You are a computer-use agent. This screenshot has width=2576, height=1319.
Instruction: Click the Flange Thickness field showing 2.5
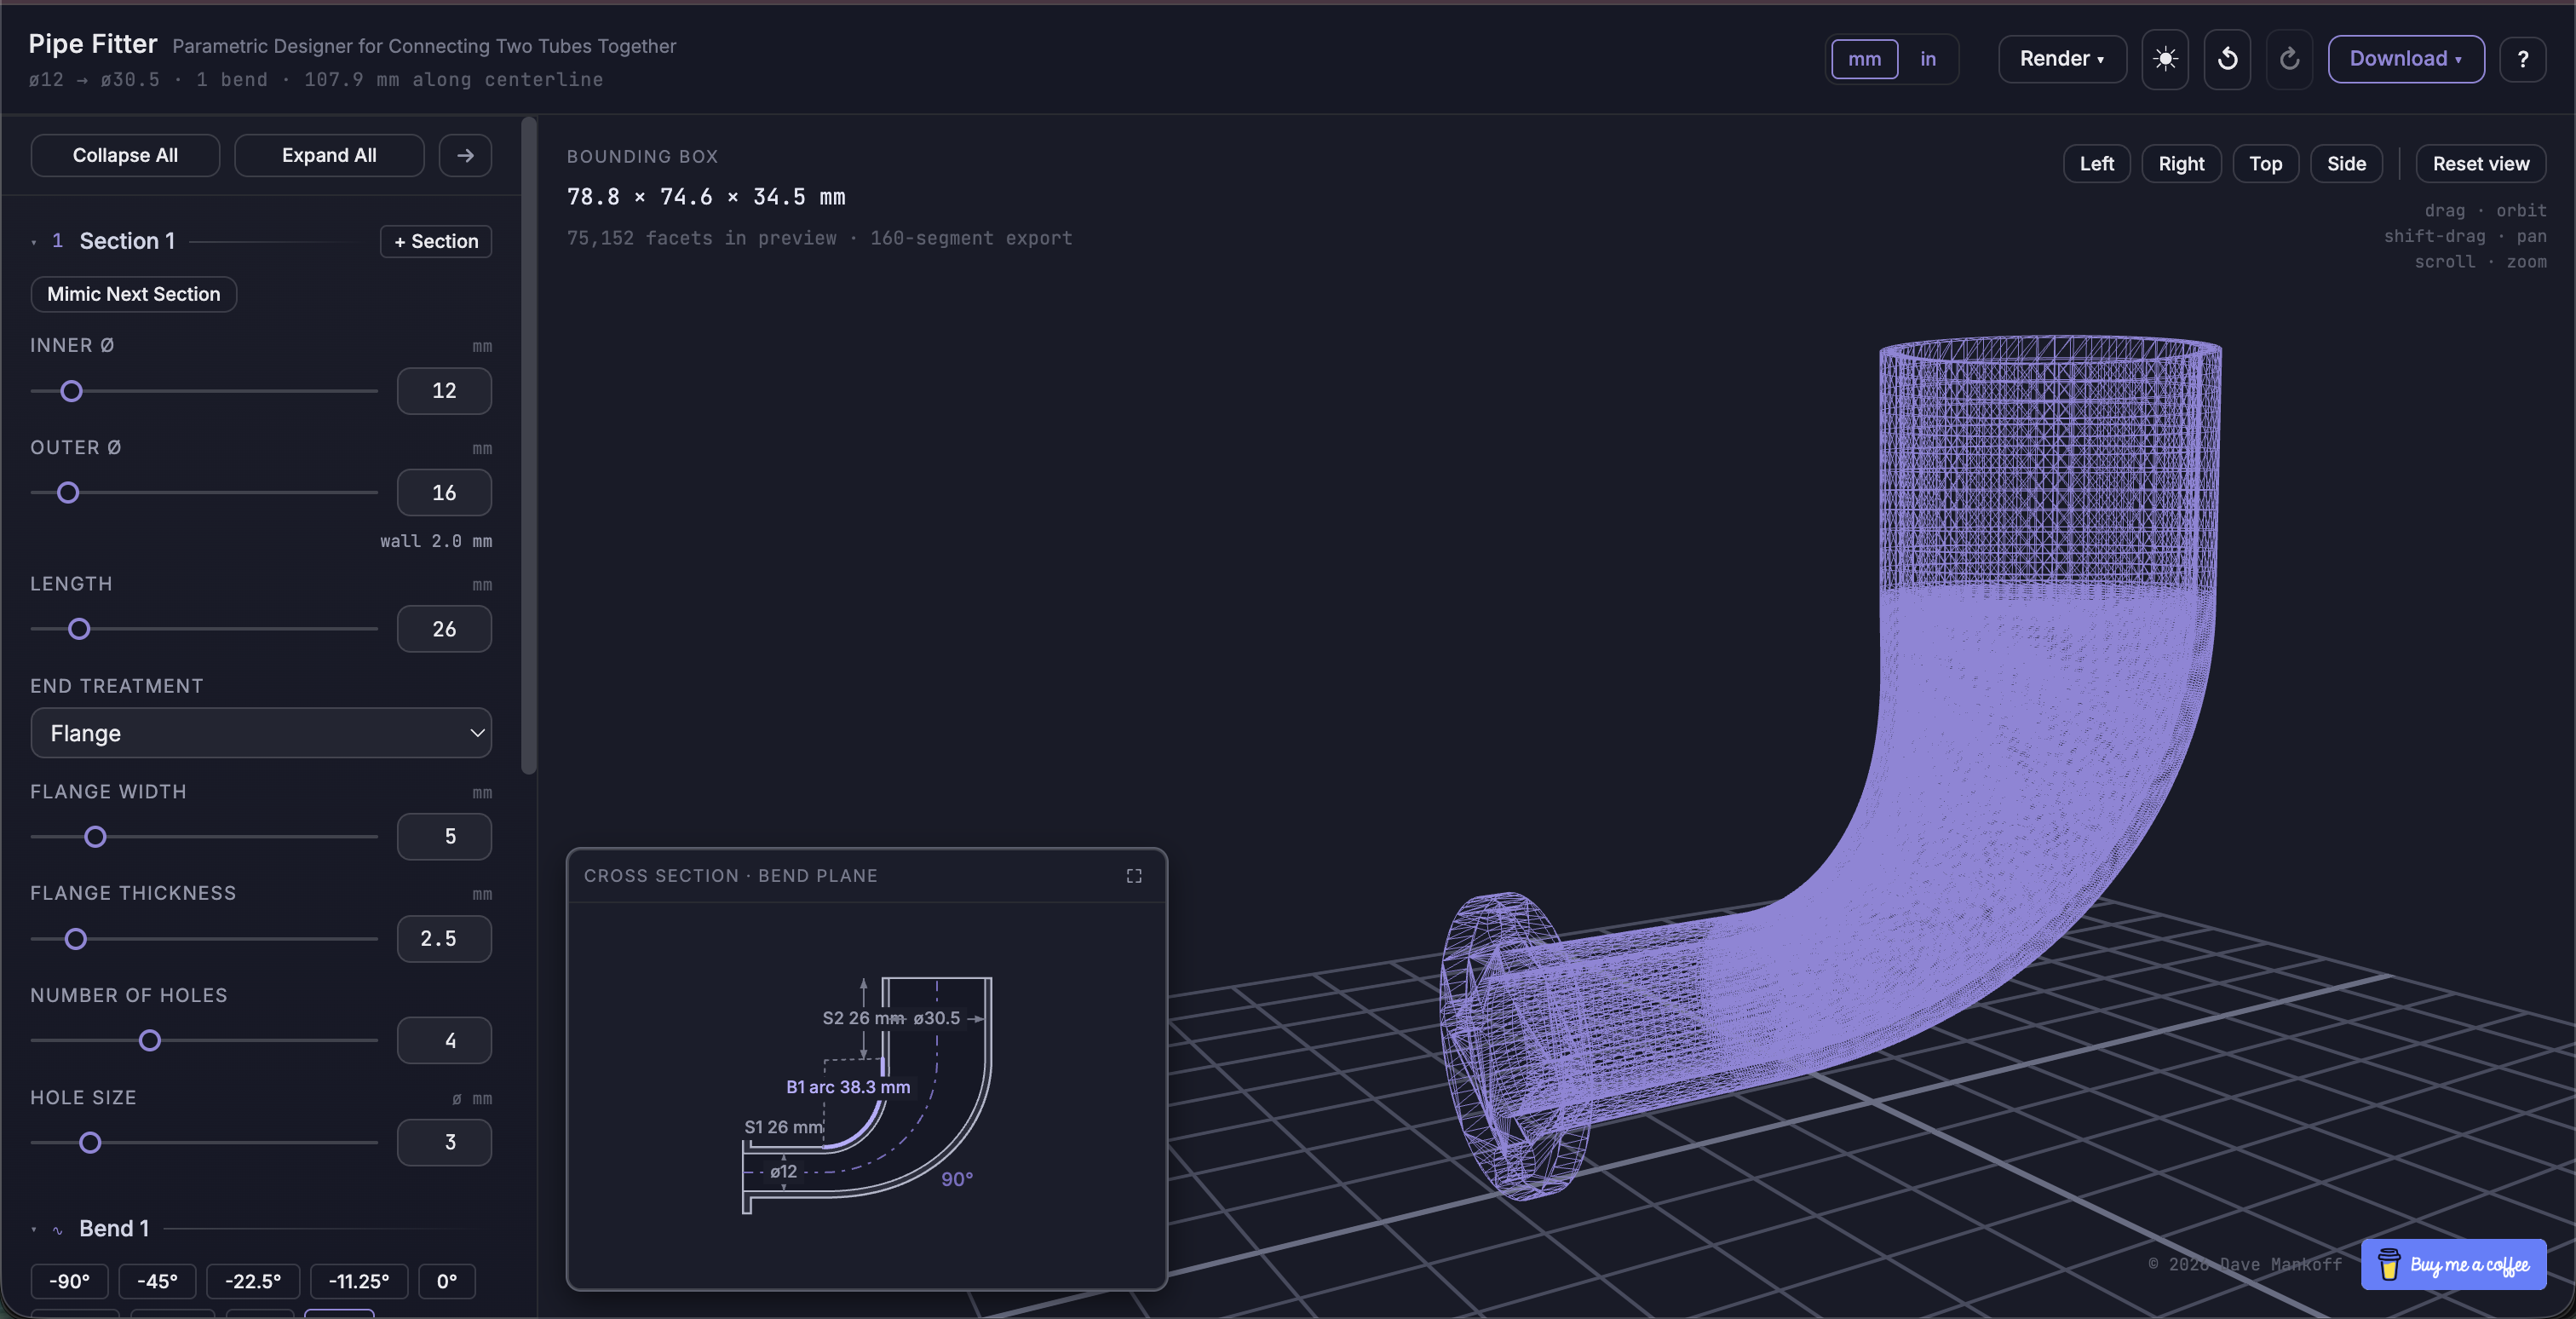pos(444,939)
